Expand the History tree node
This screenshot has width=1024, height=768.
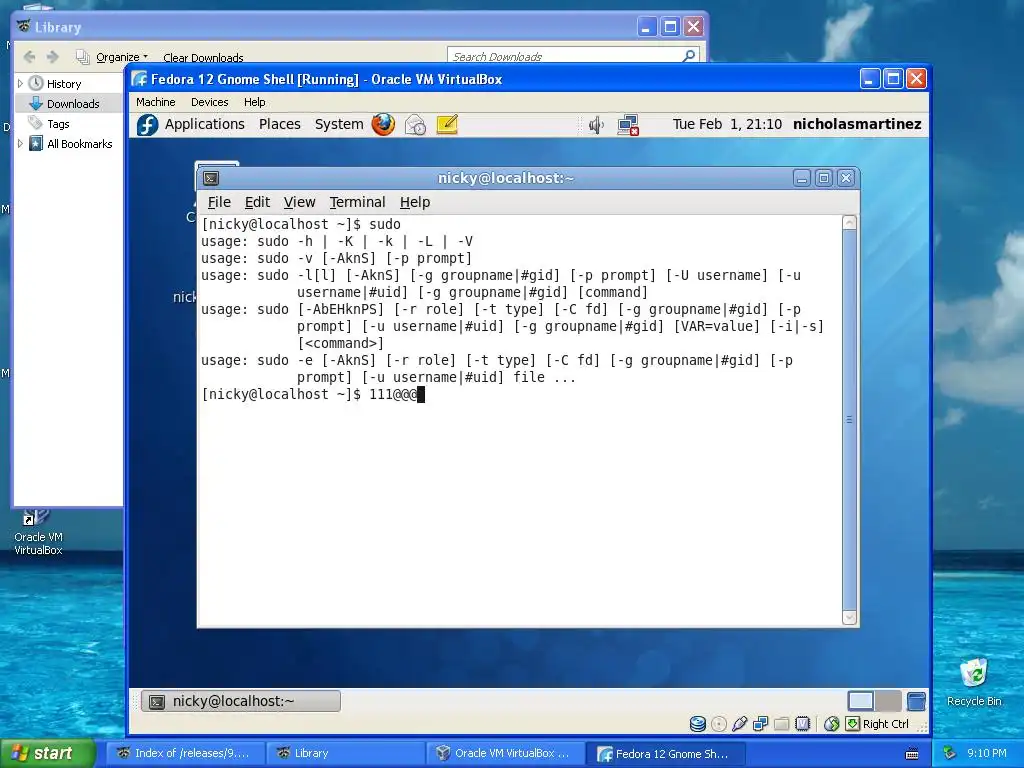coord(20,84)
